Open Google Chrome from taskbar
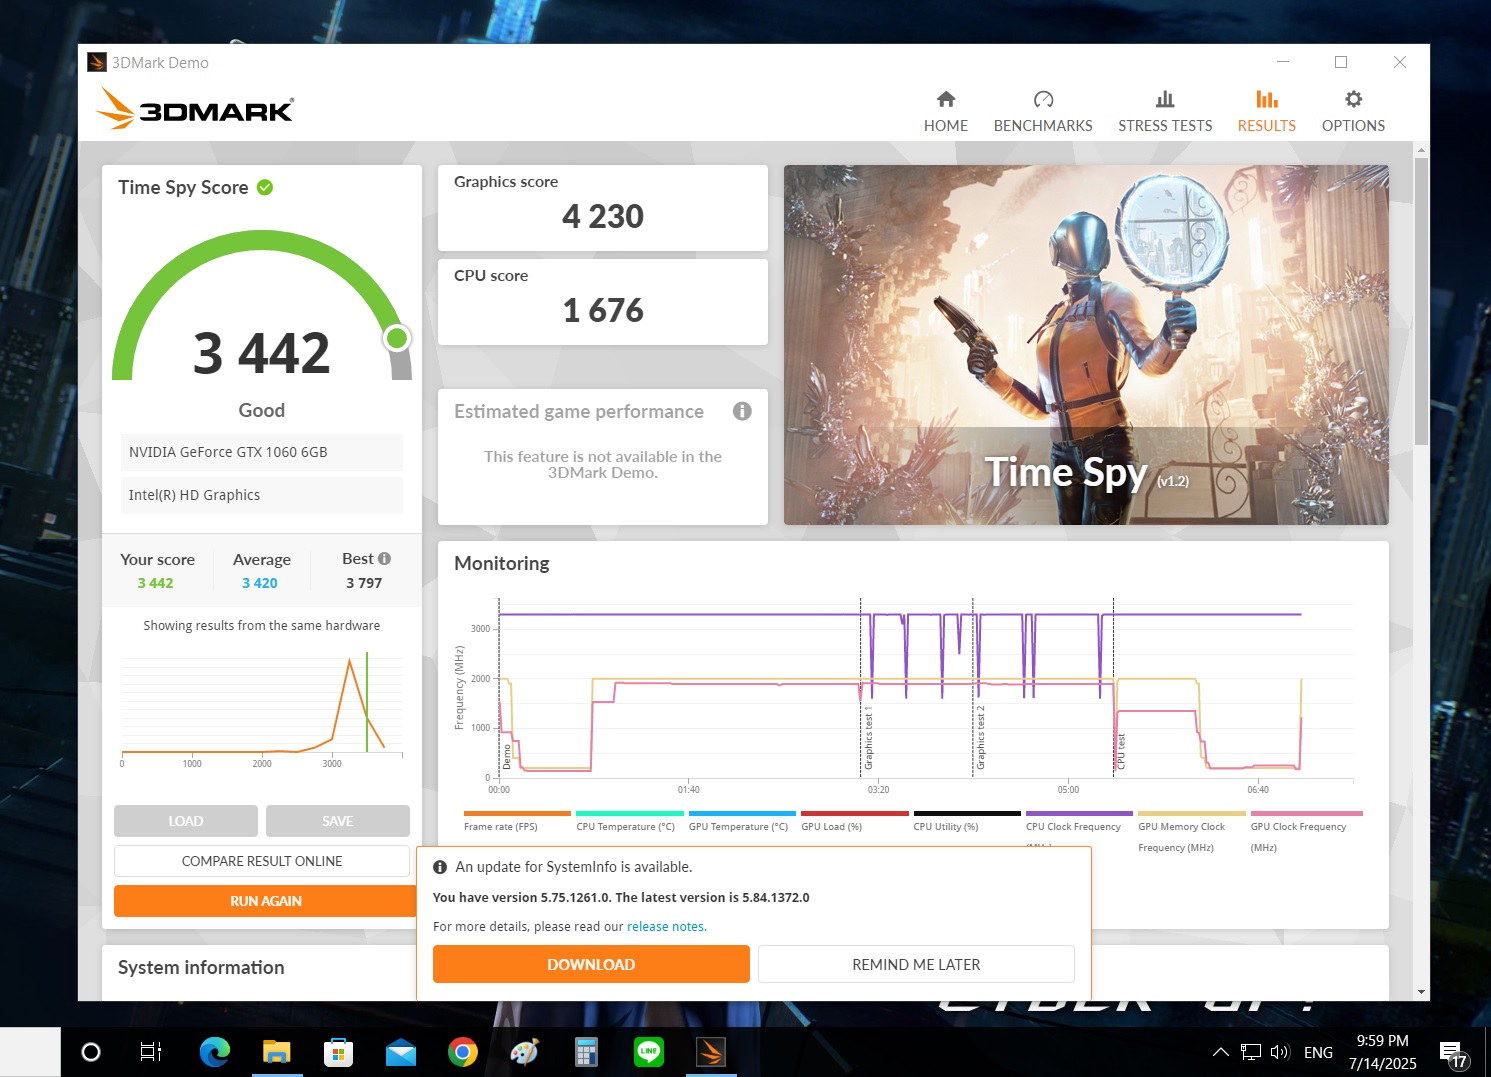Screen dimensions: 1491x1077 (x=462, y=1052)
